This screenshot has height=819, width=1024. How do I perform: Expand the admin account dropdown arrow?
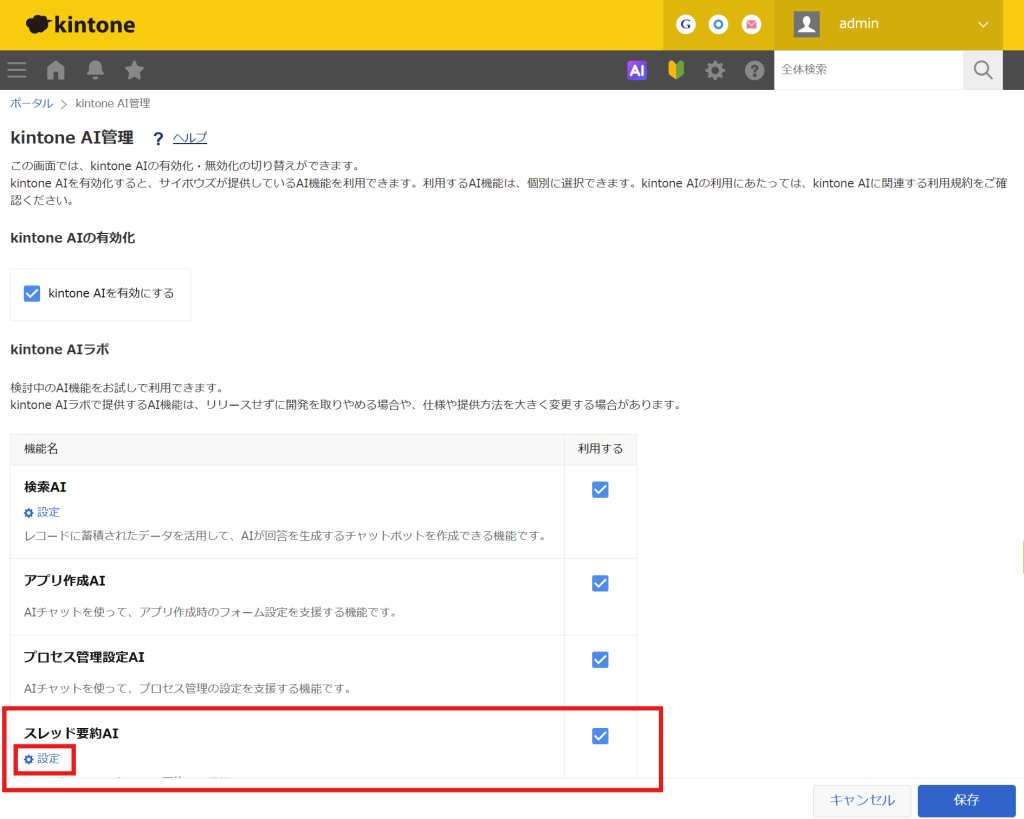point(983,25)
